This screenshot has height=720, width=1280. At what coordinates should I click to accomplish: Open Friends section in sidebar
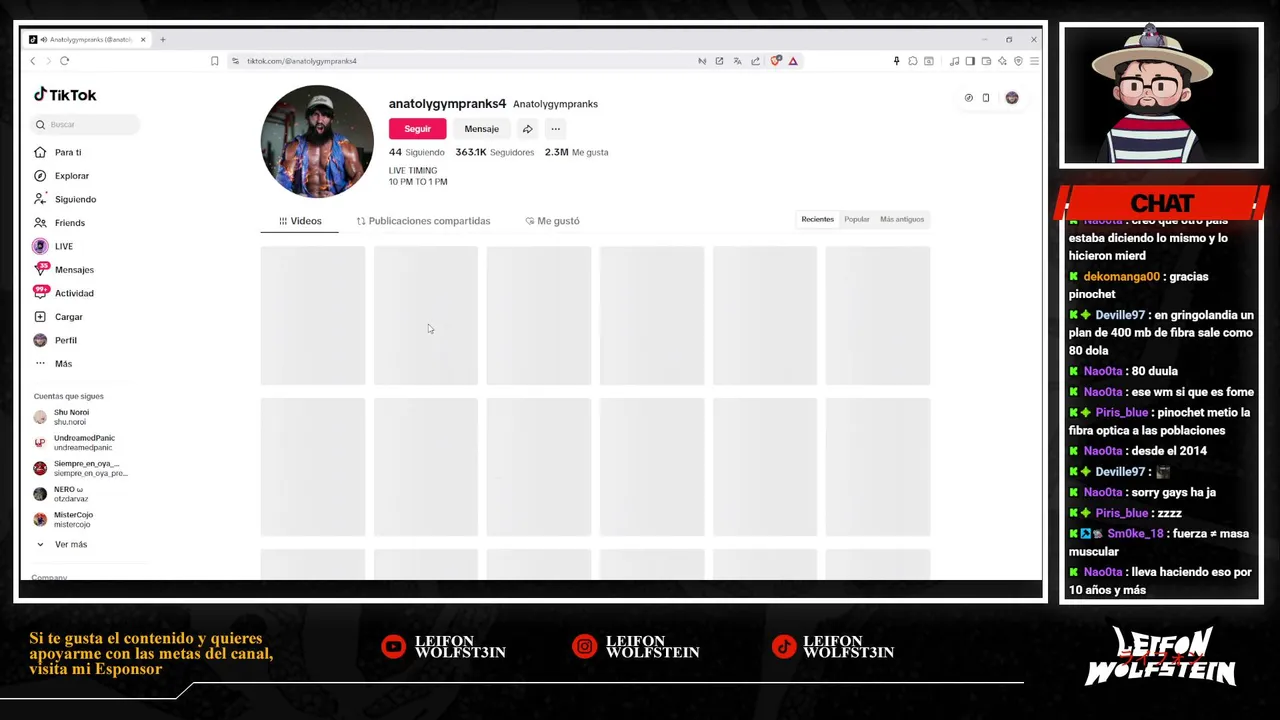[60, 223]
